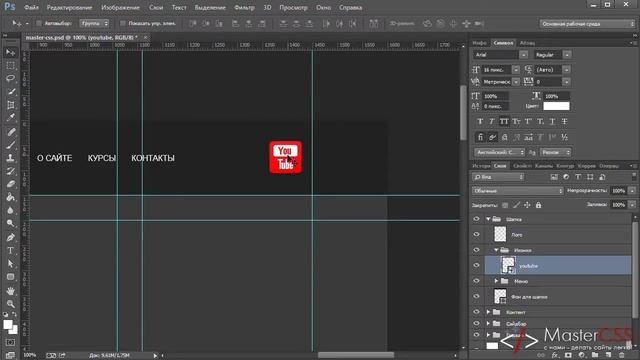This screenshot has width=640, height=360.
Task: Expand the Меню group
Action: (496, 281)
